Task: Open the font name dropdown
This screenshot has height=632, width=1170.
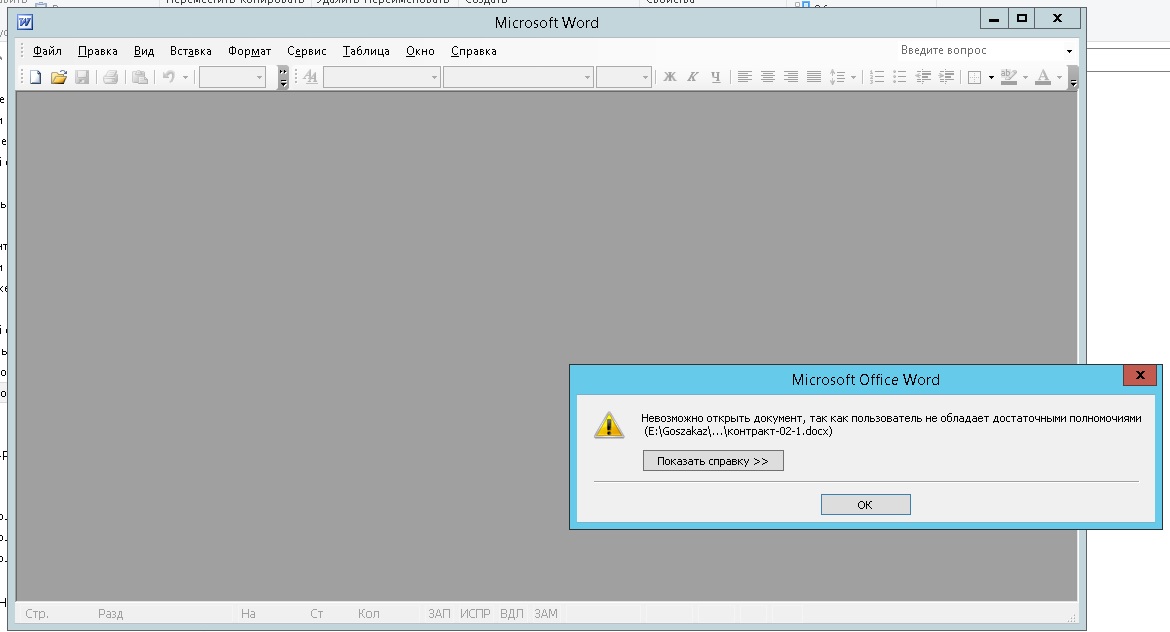Action: pos(587,77)
